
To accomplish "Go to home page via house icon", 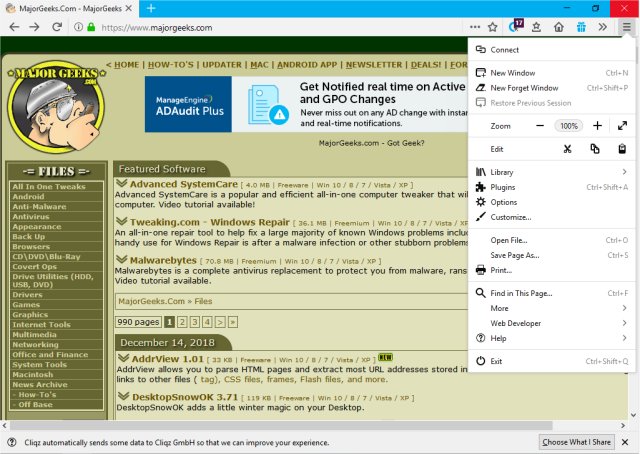I will [559, 27].
